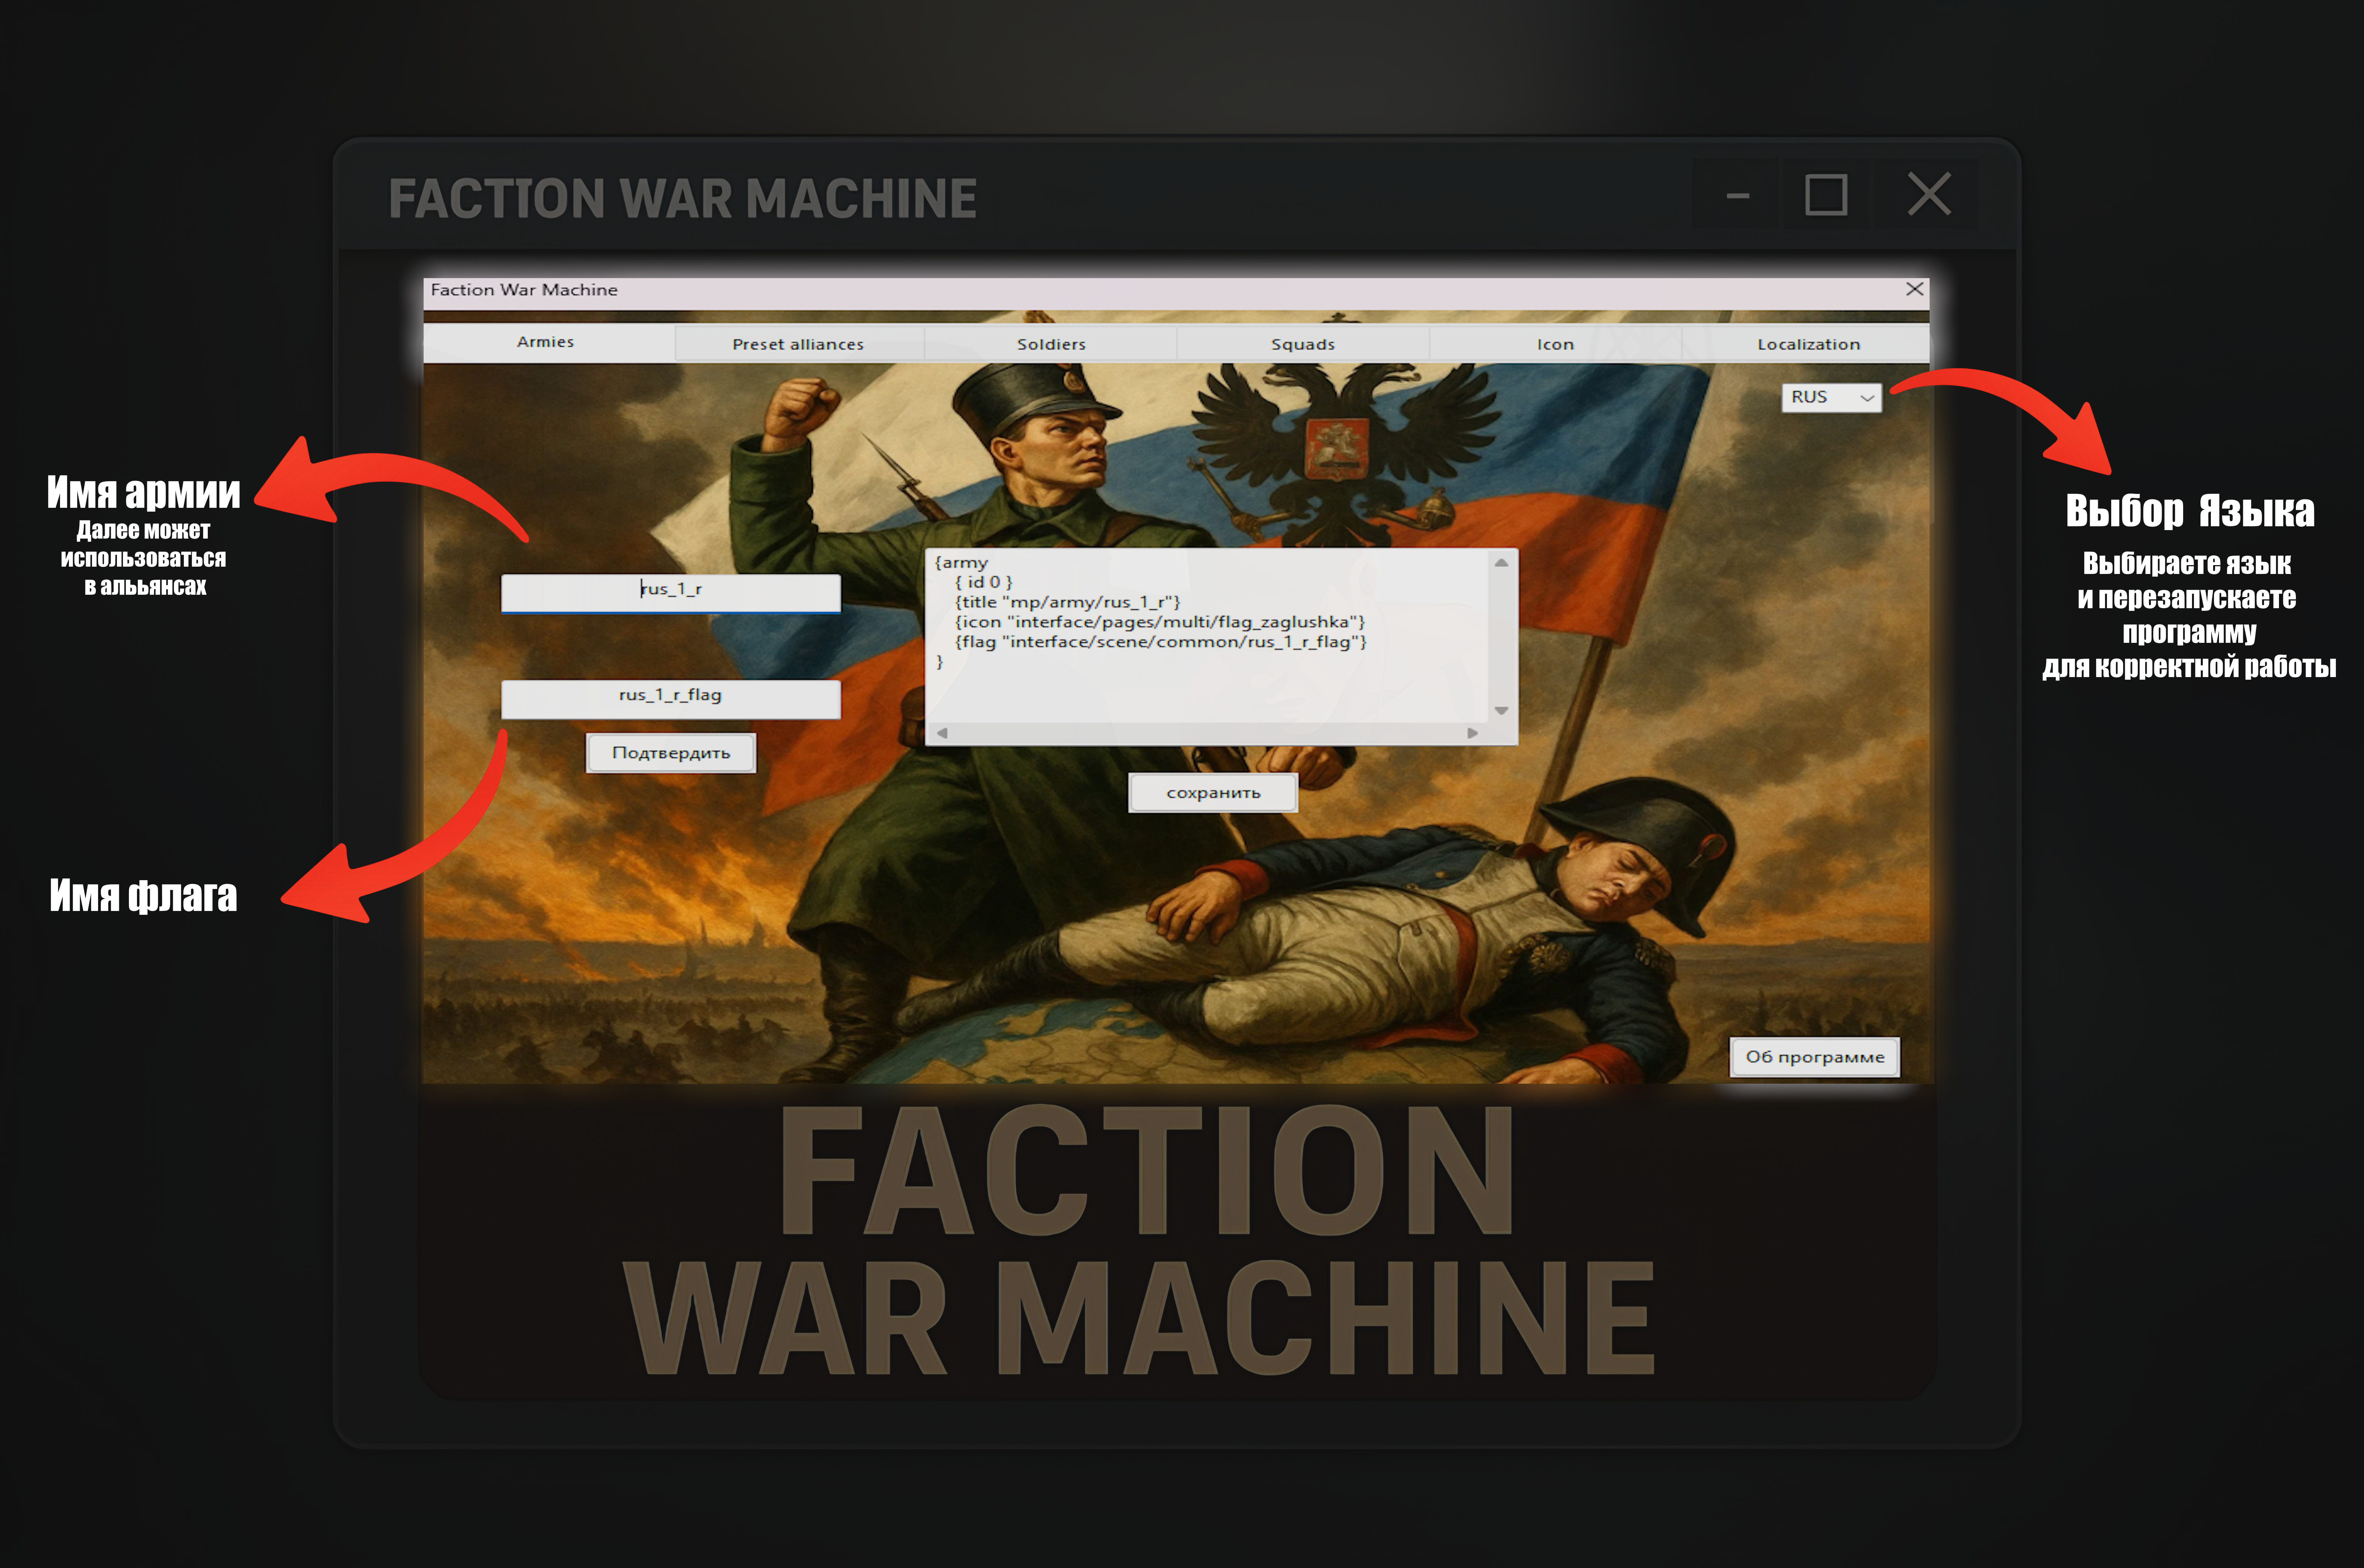Switch to the Squads tab

(x=1303, y=344)
